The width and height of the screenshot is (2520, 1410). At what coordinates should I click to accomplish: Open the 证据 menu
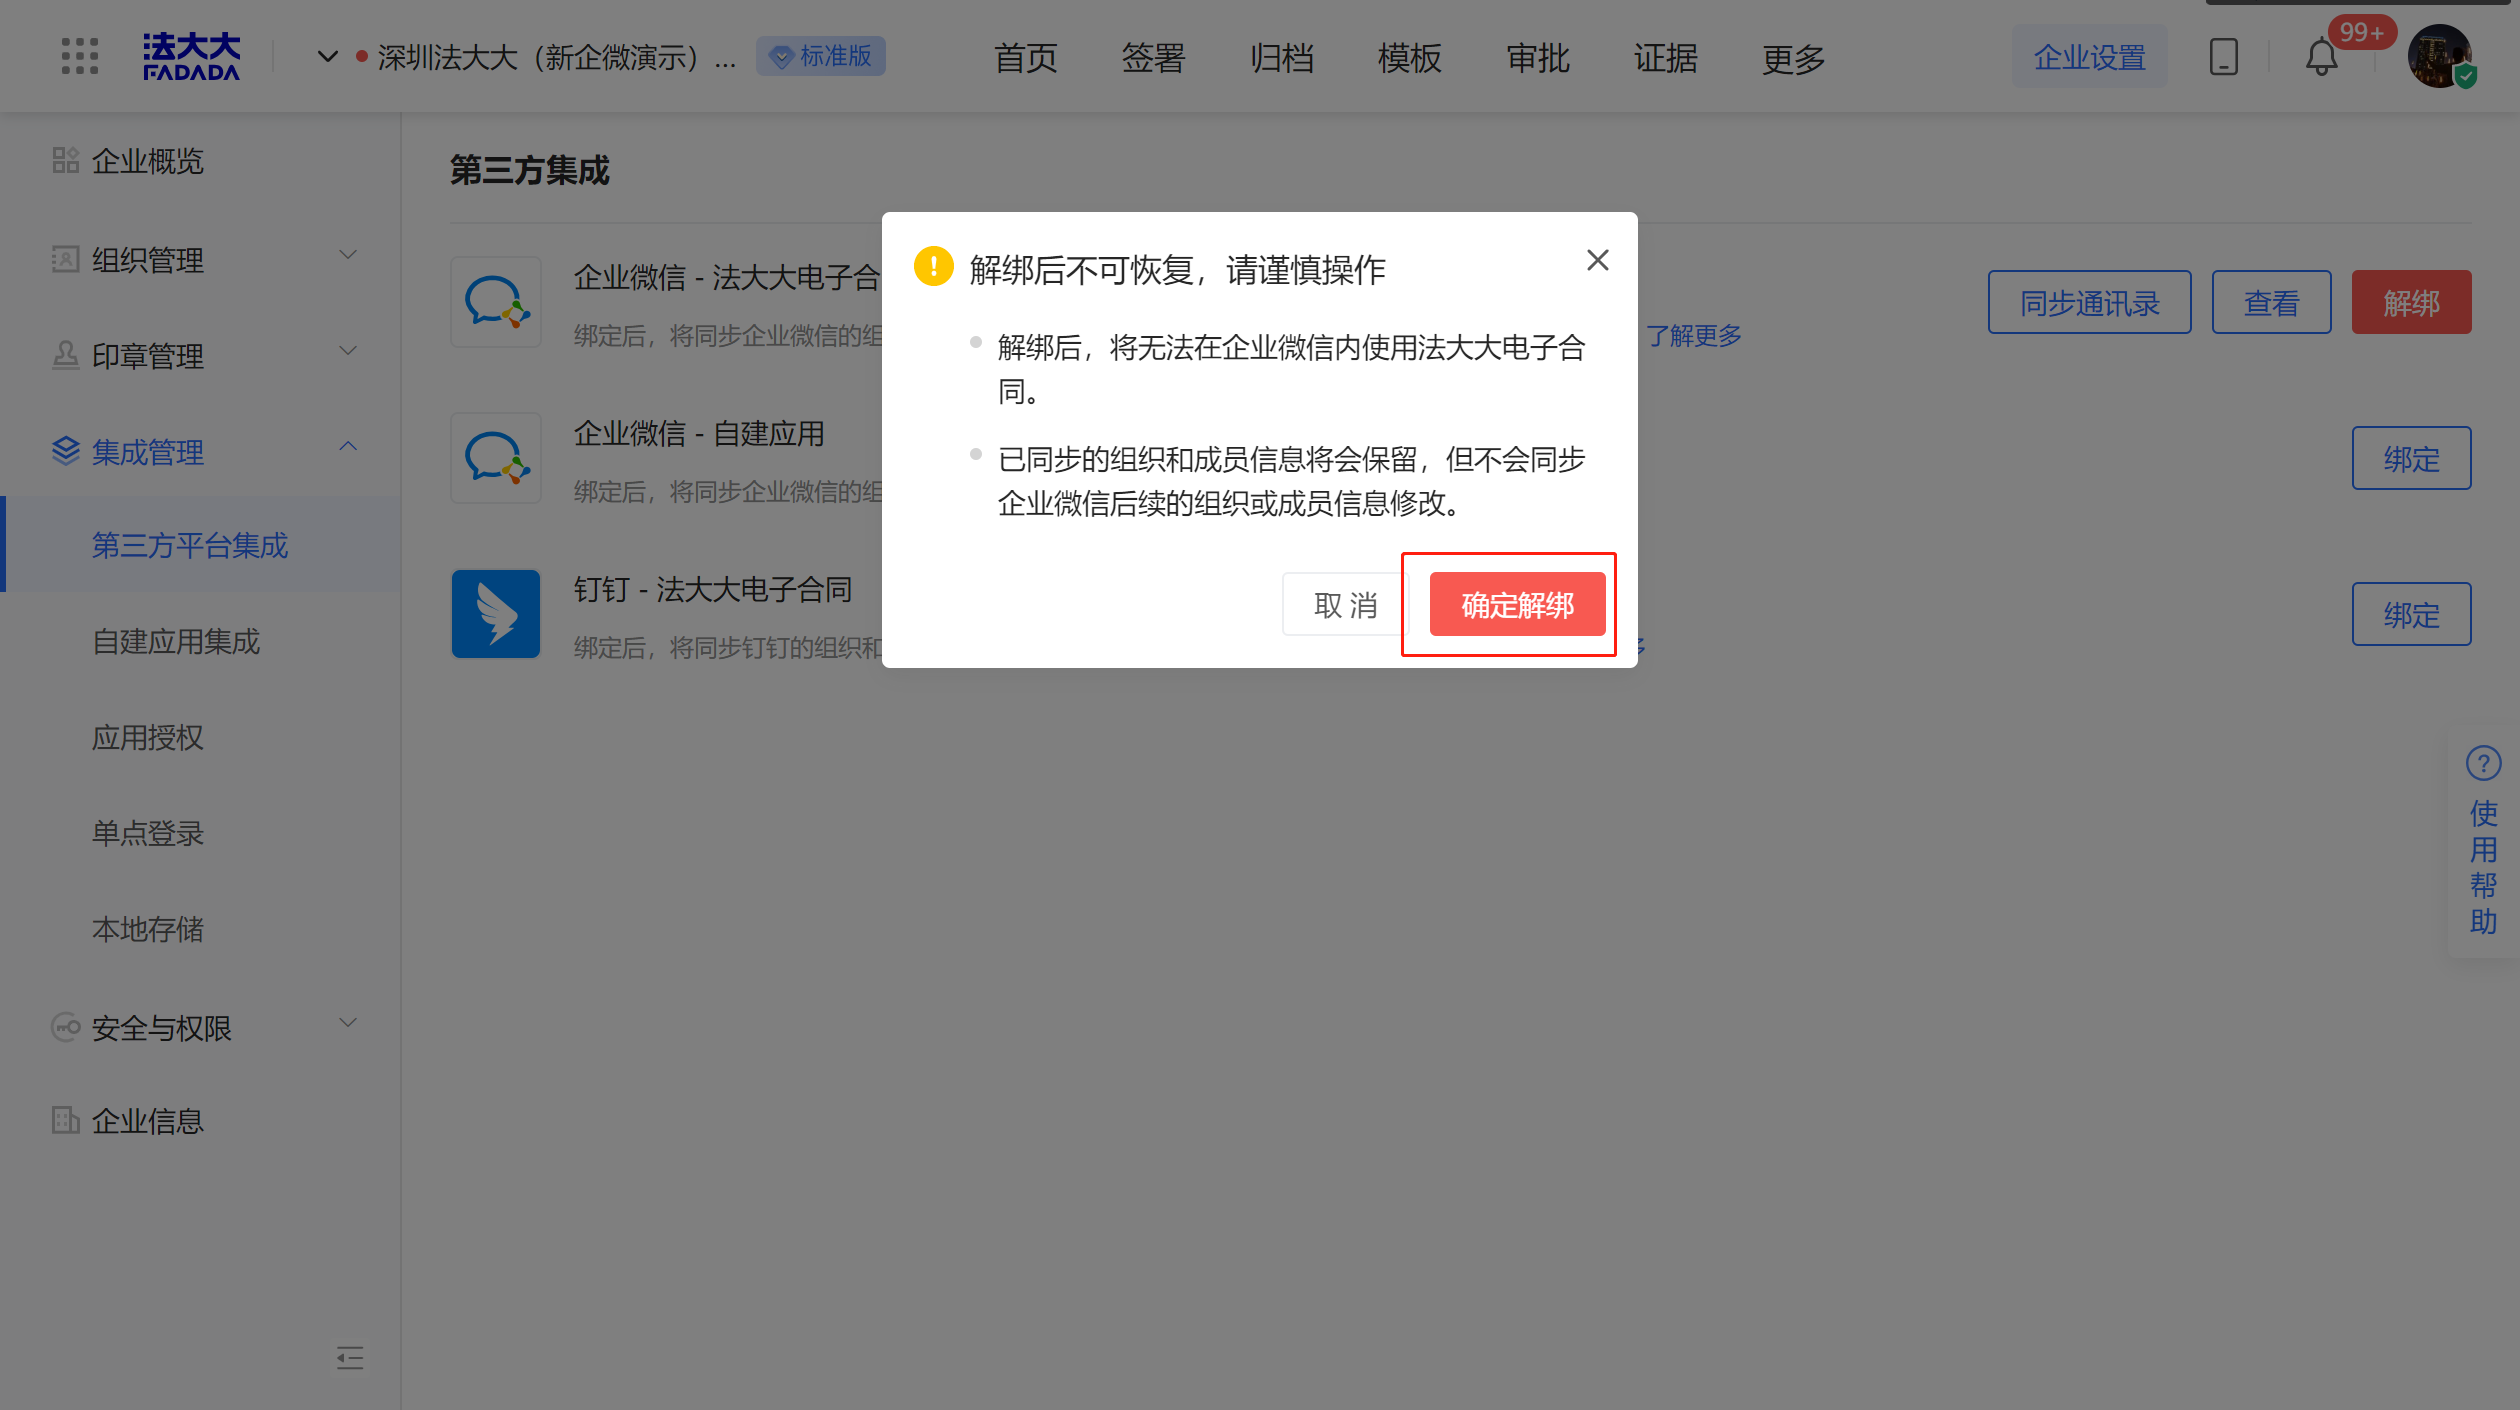(1665, 58)
